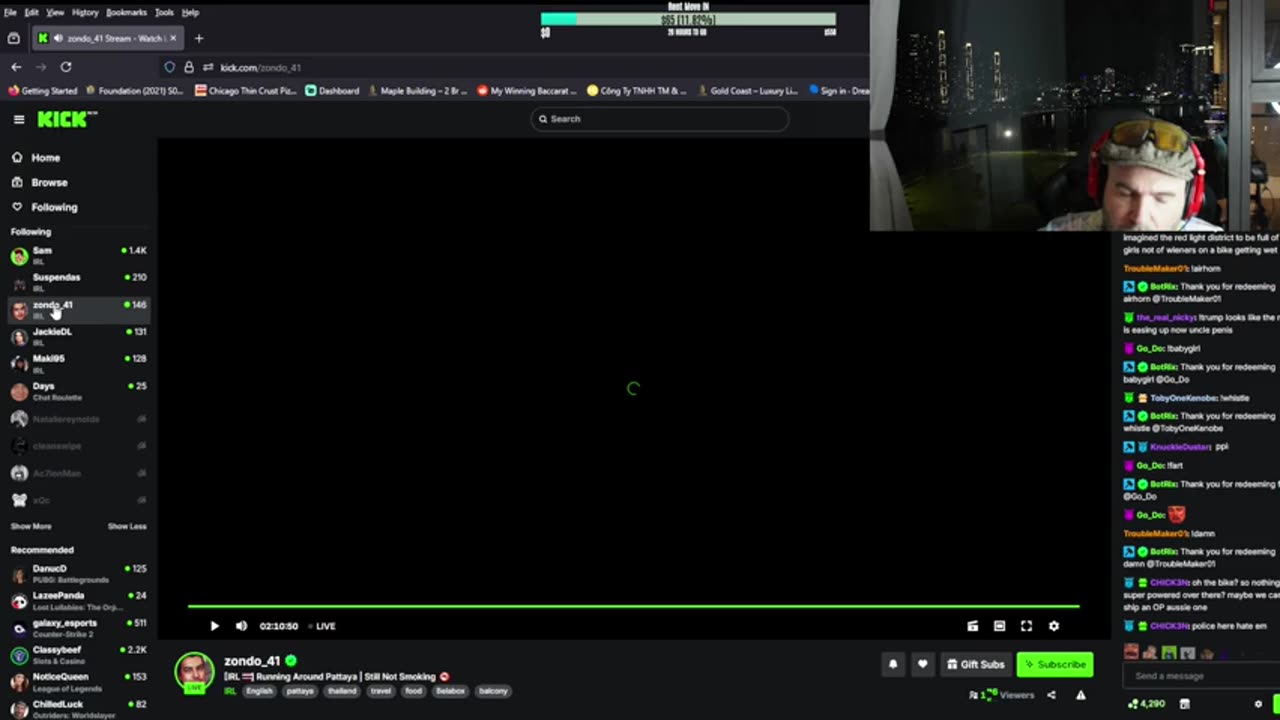The height and width of the screenshot is (720, 1280).
Task: Open JackieDL channel in Following list
Action: 78,336
